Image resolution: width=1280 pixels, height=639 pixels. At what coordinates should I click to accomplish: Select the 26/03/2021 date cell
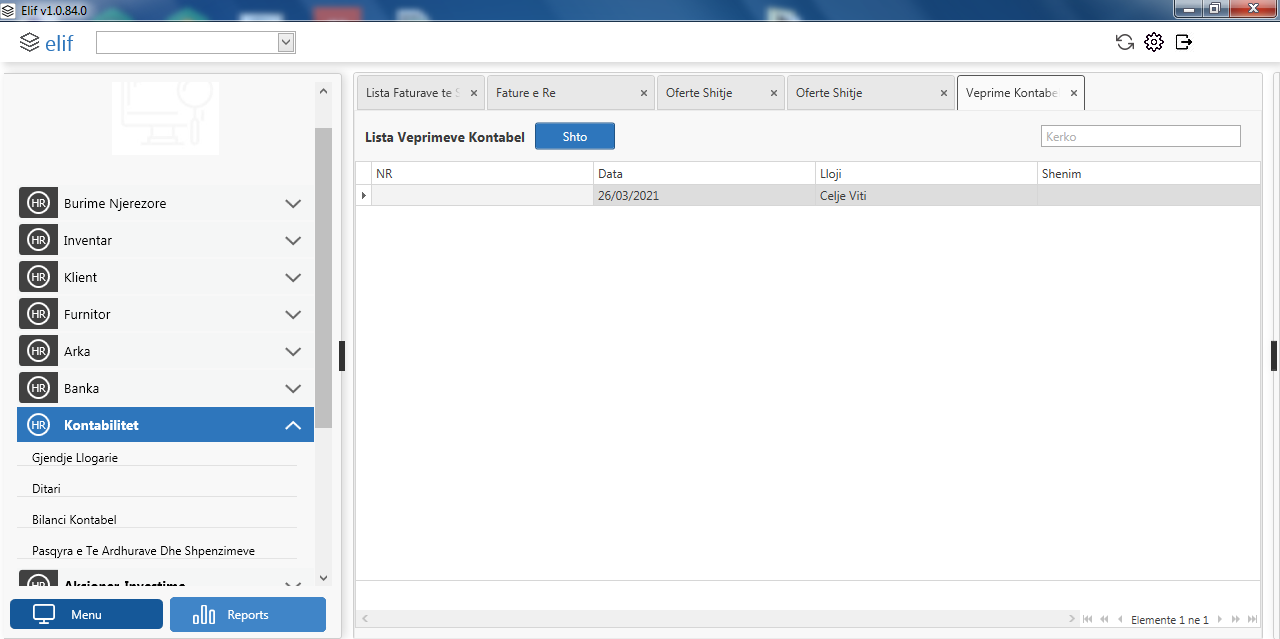pos(705,196)
